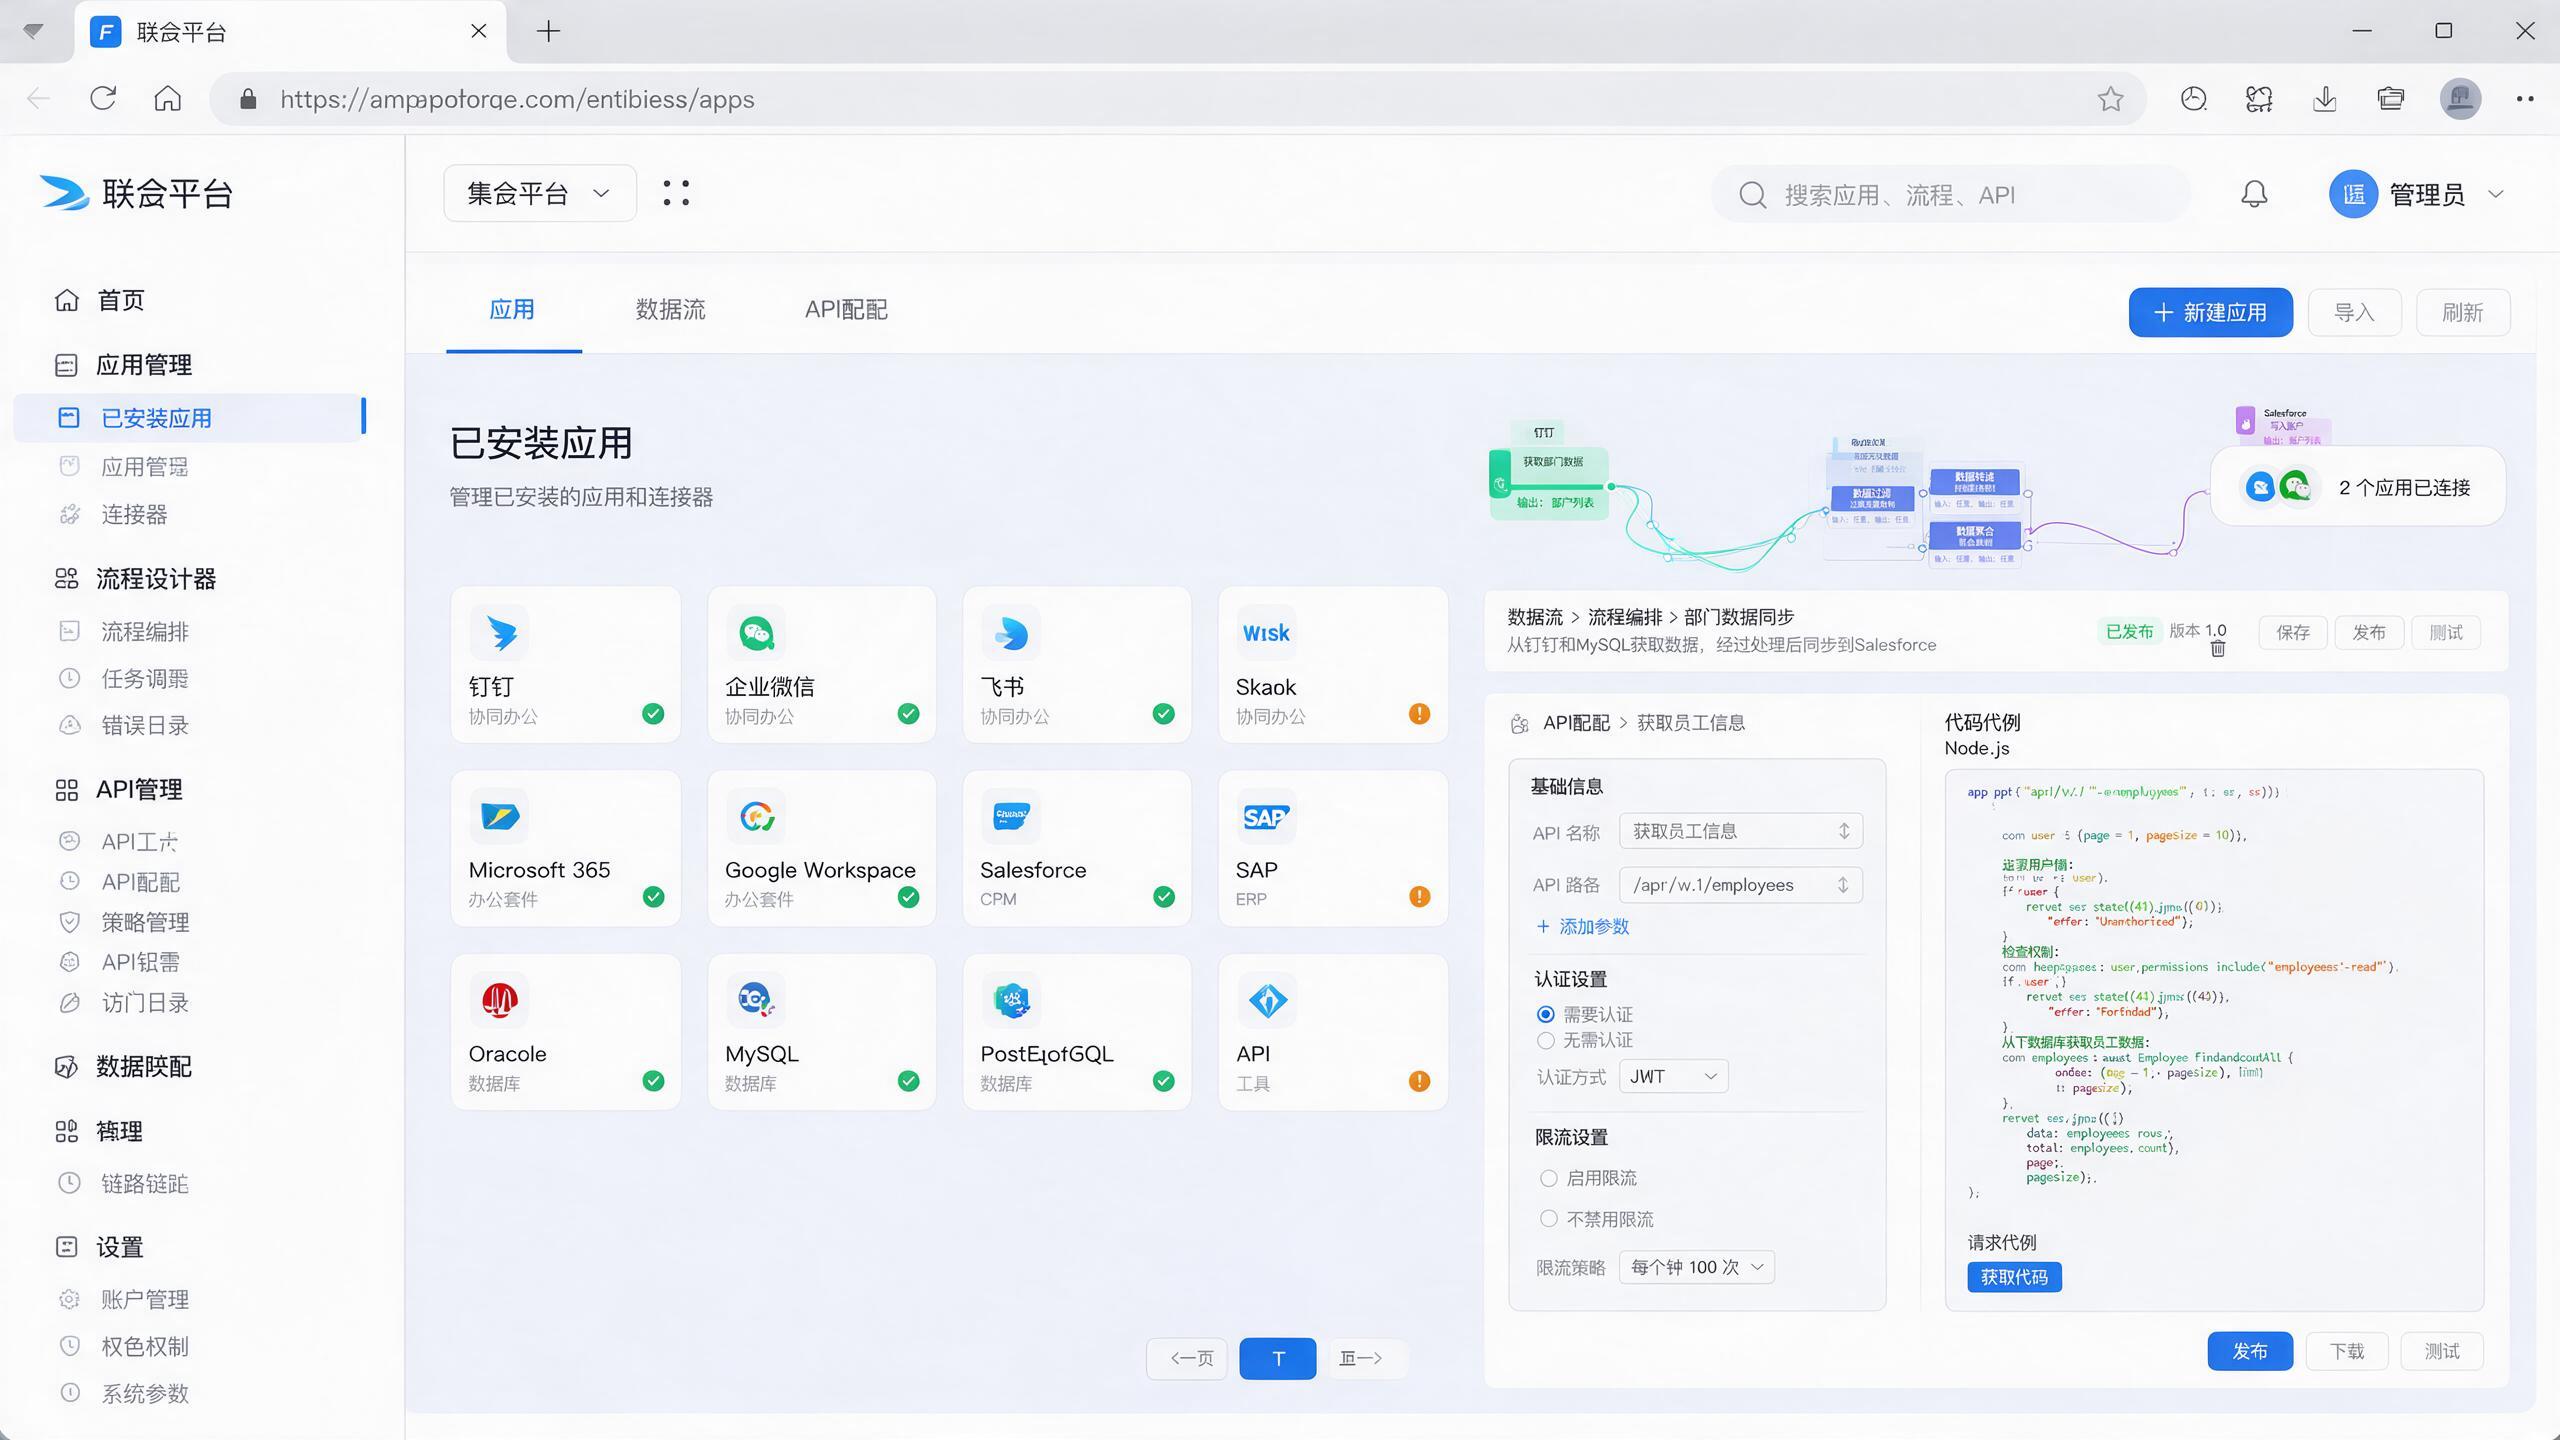Click the current page T pagination button
This screenshot has height=1440, width=2560.
coord(1277,1358)
